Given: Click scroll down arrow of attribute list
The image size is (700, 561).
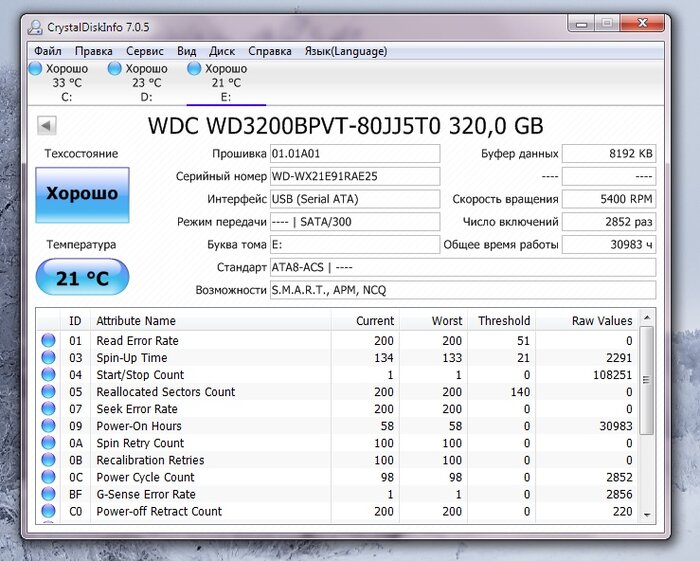Looking at the screenshot, I should 647,515.
